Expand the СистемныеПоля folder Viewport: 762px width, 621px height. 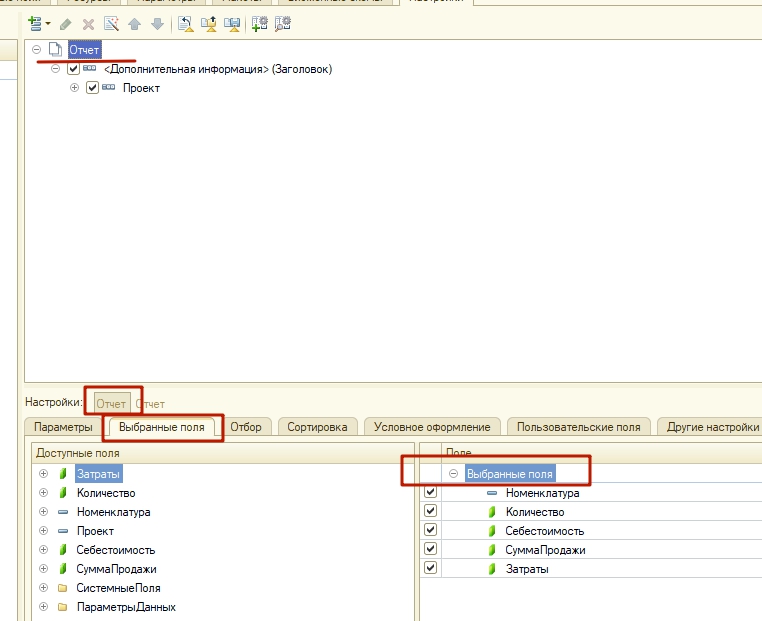[x=43, y=588]
